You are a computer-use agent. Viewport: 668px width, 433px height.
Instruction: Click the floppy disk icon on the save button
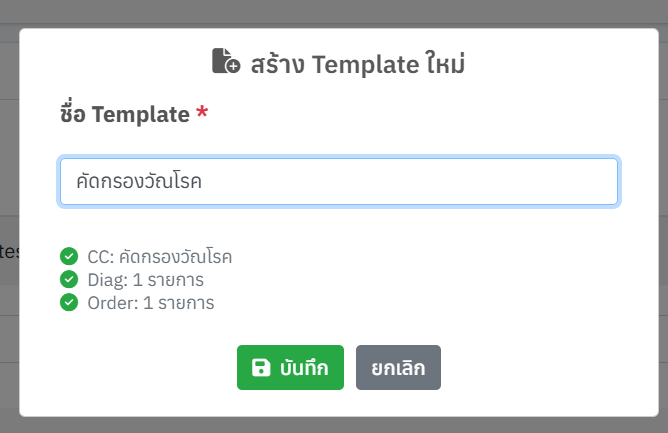(261, 367)
